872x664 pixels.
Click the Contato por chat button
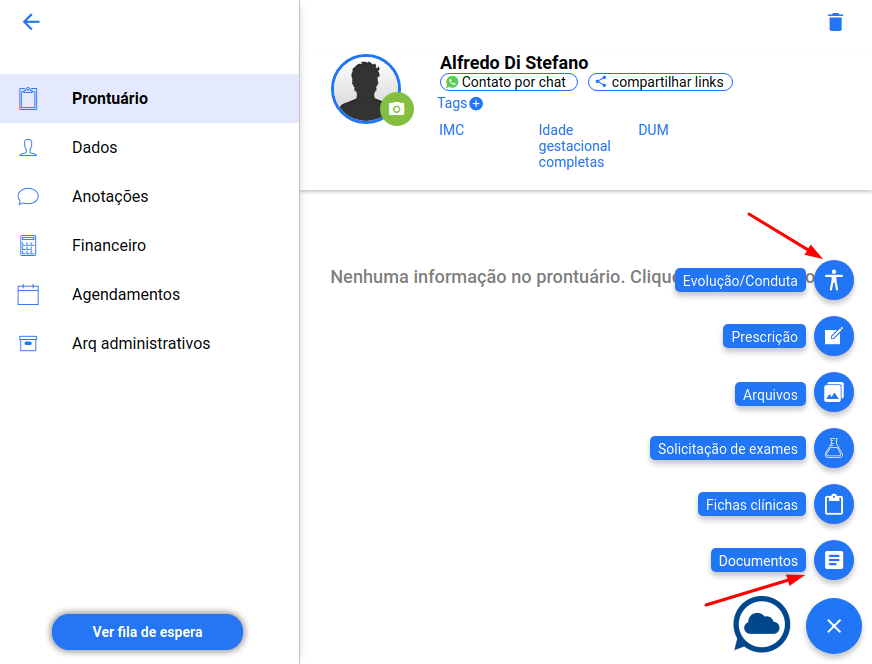[509, 82]
